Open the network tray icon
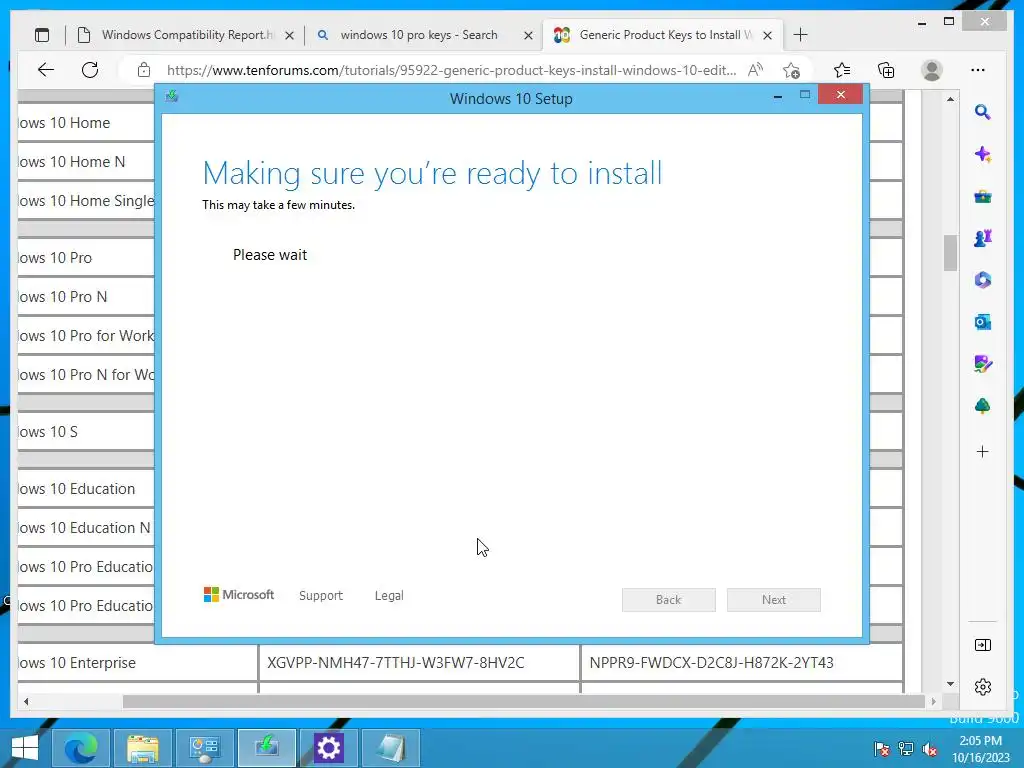 (906, 749)
